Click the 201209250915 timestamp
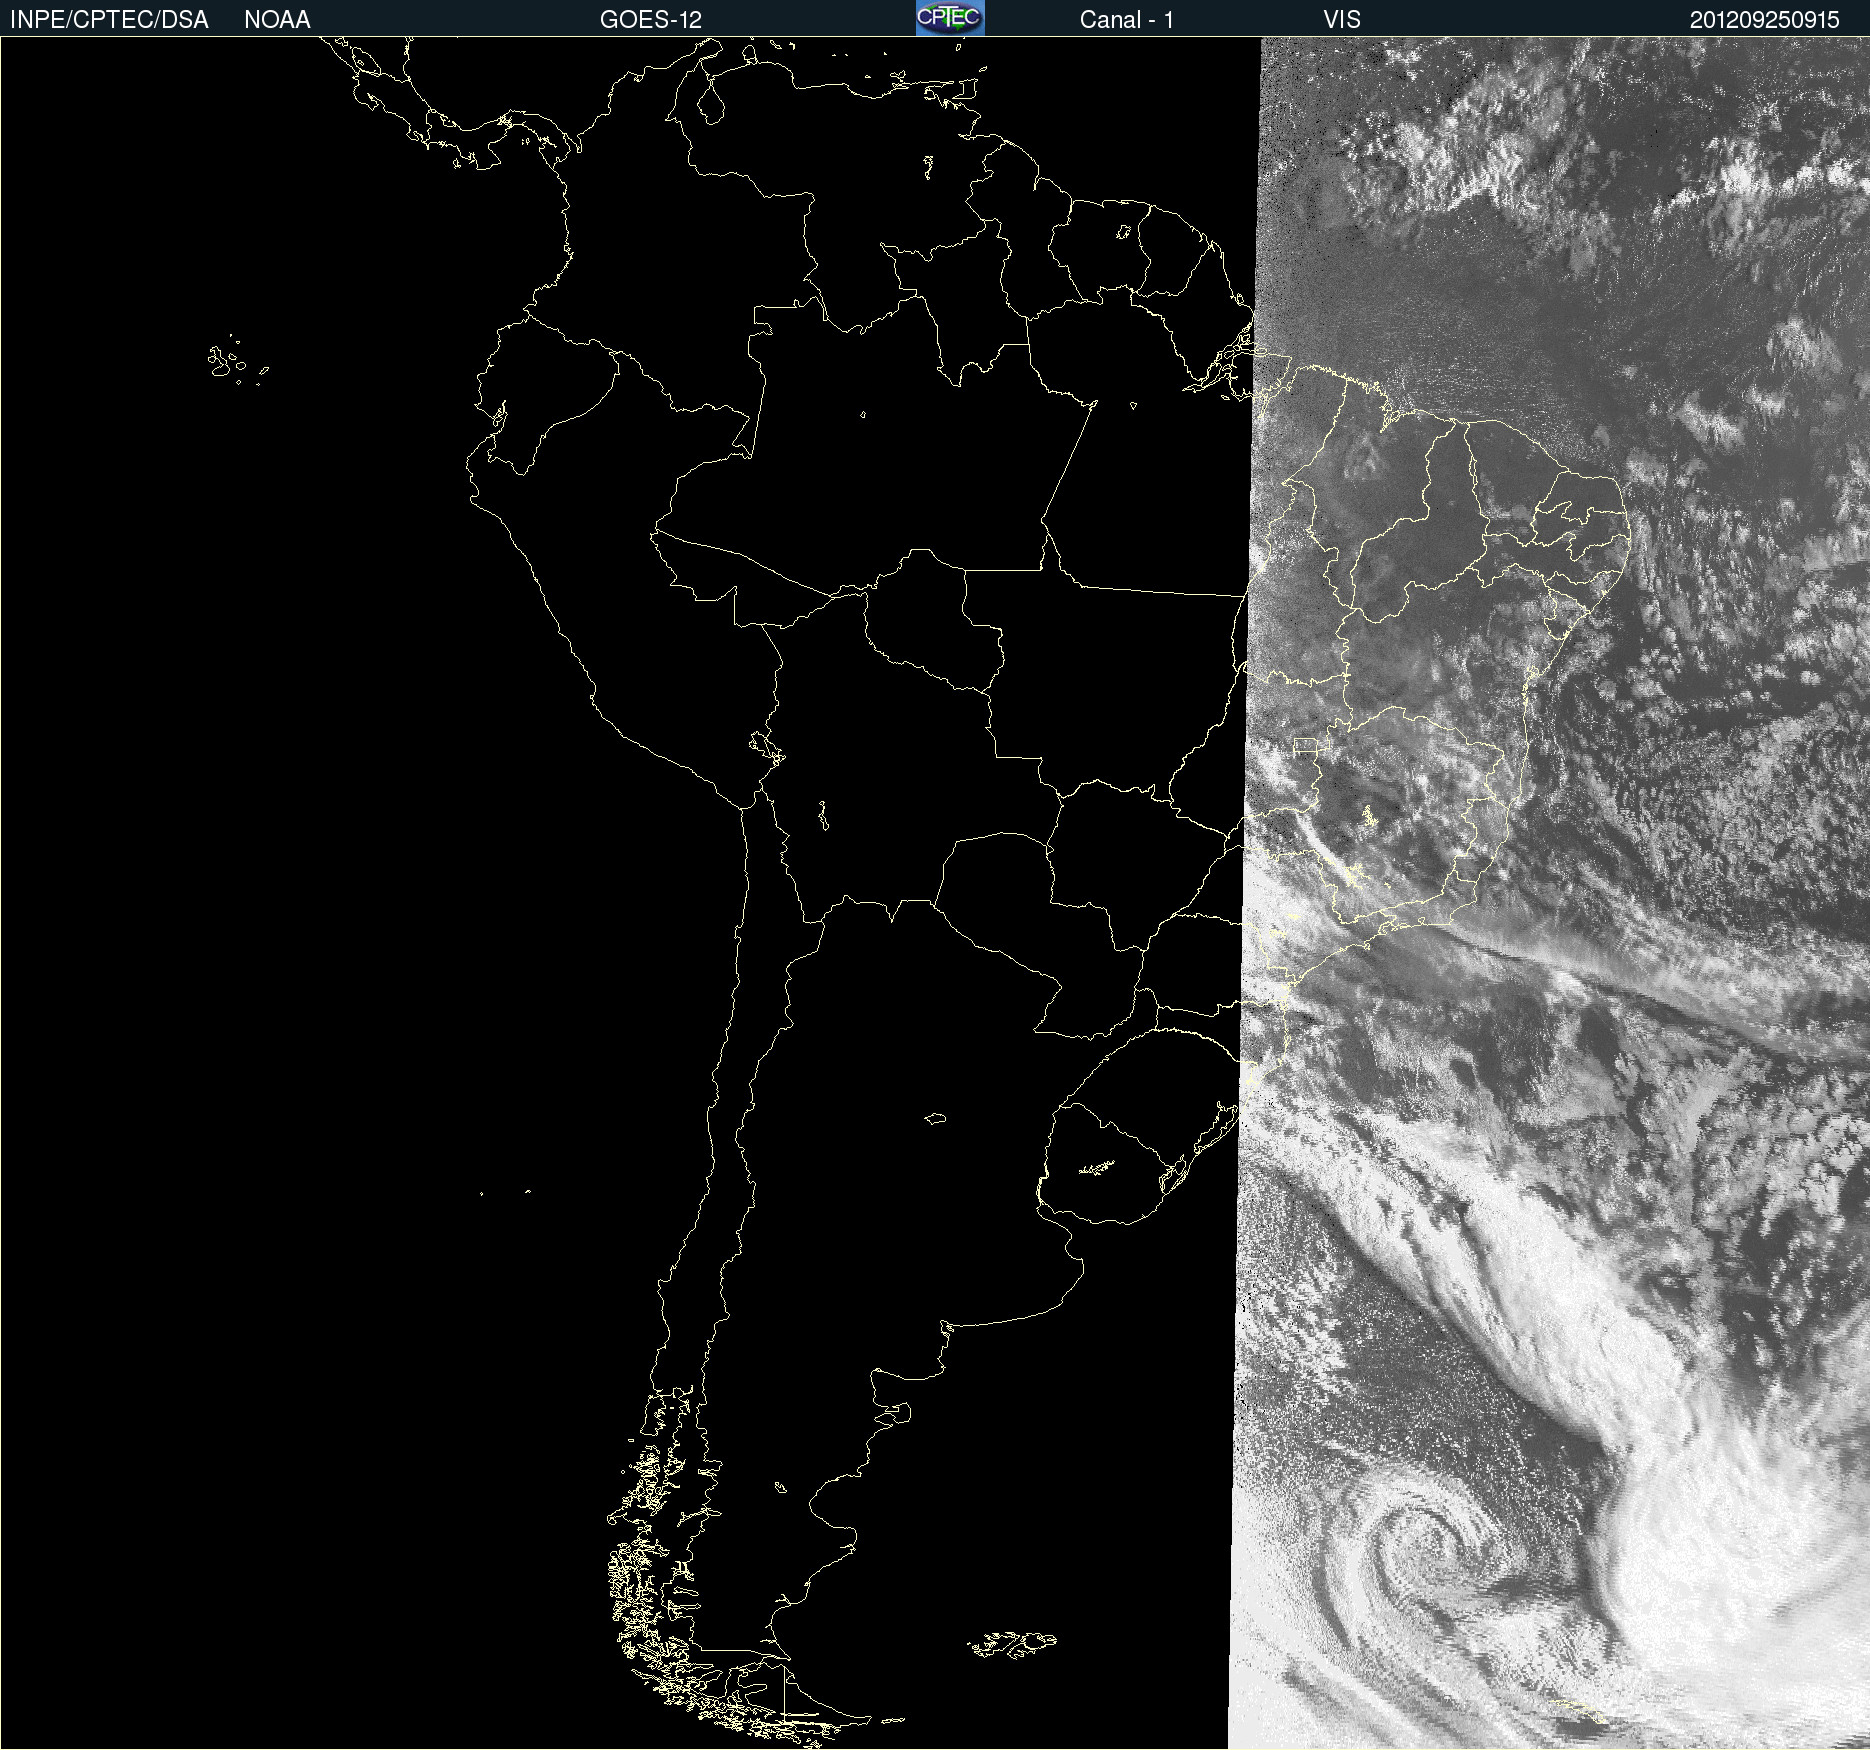The width and height of the screenshot is (1870, 1750). pyautogui.click(x=1764, y=19)
